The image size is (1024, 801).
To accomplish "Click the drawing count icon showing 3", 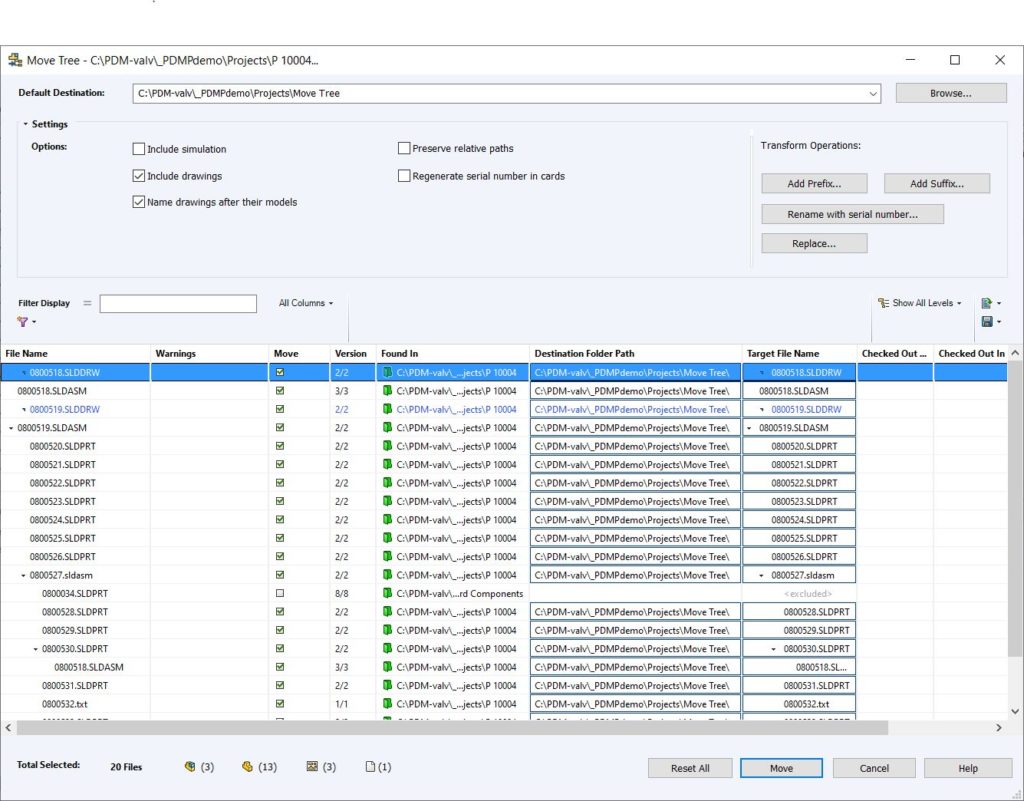I will 312,767.
